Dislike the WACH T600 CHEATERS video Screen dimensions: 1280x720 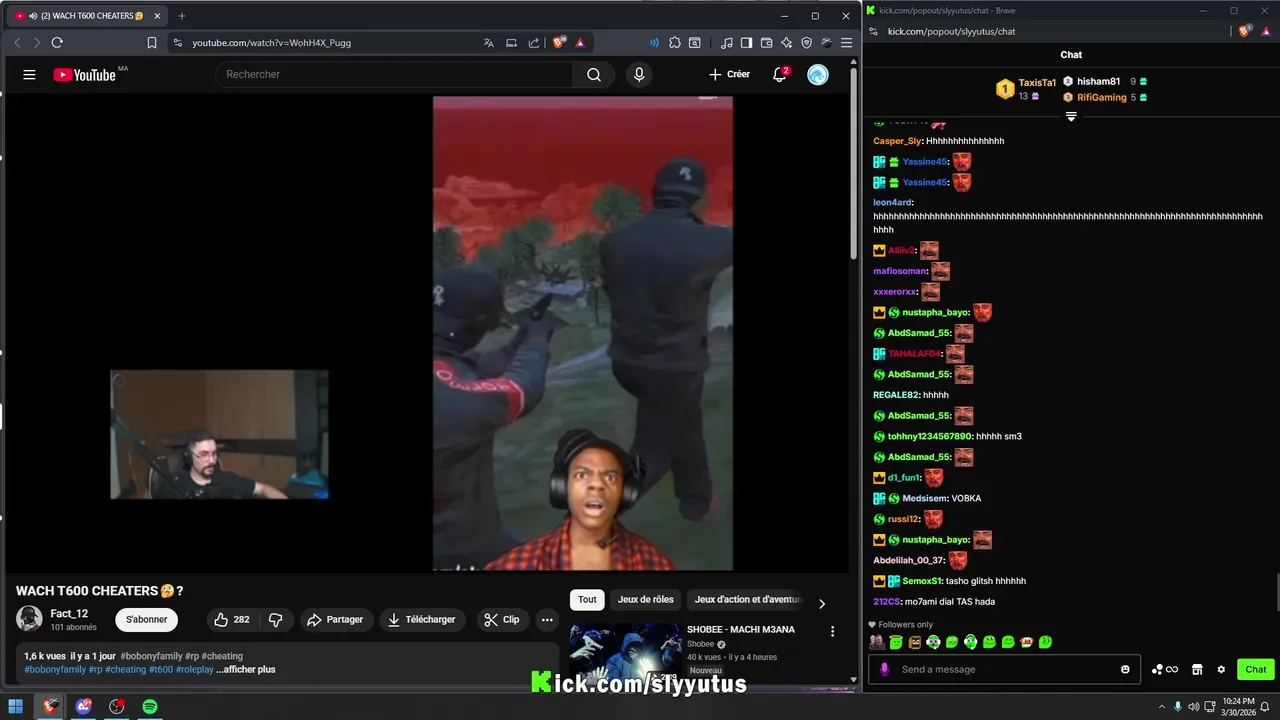275,620
